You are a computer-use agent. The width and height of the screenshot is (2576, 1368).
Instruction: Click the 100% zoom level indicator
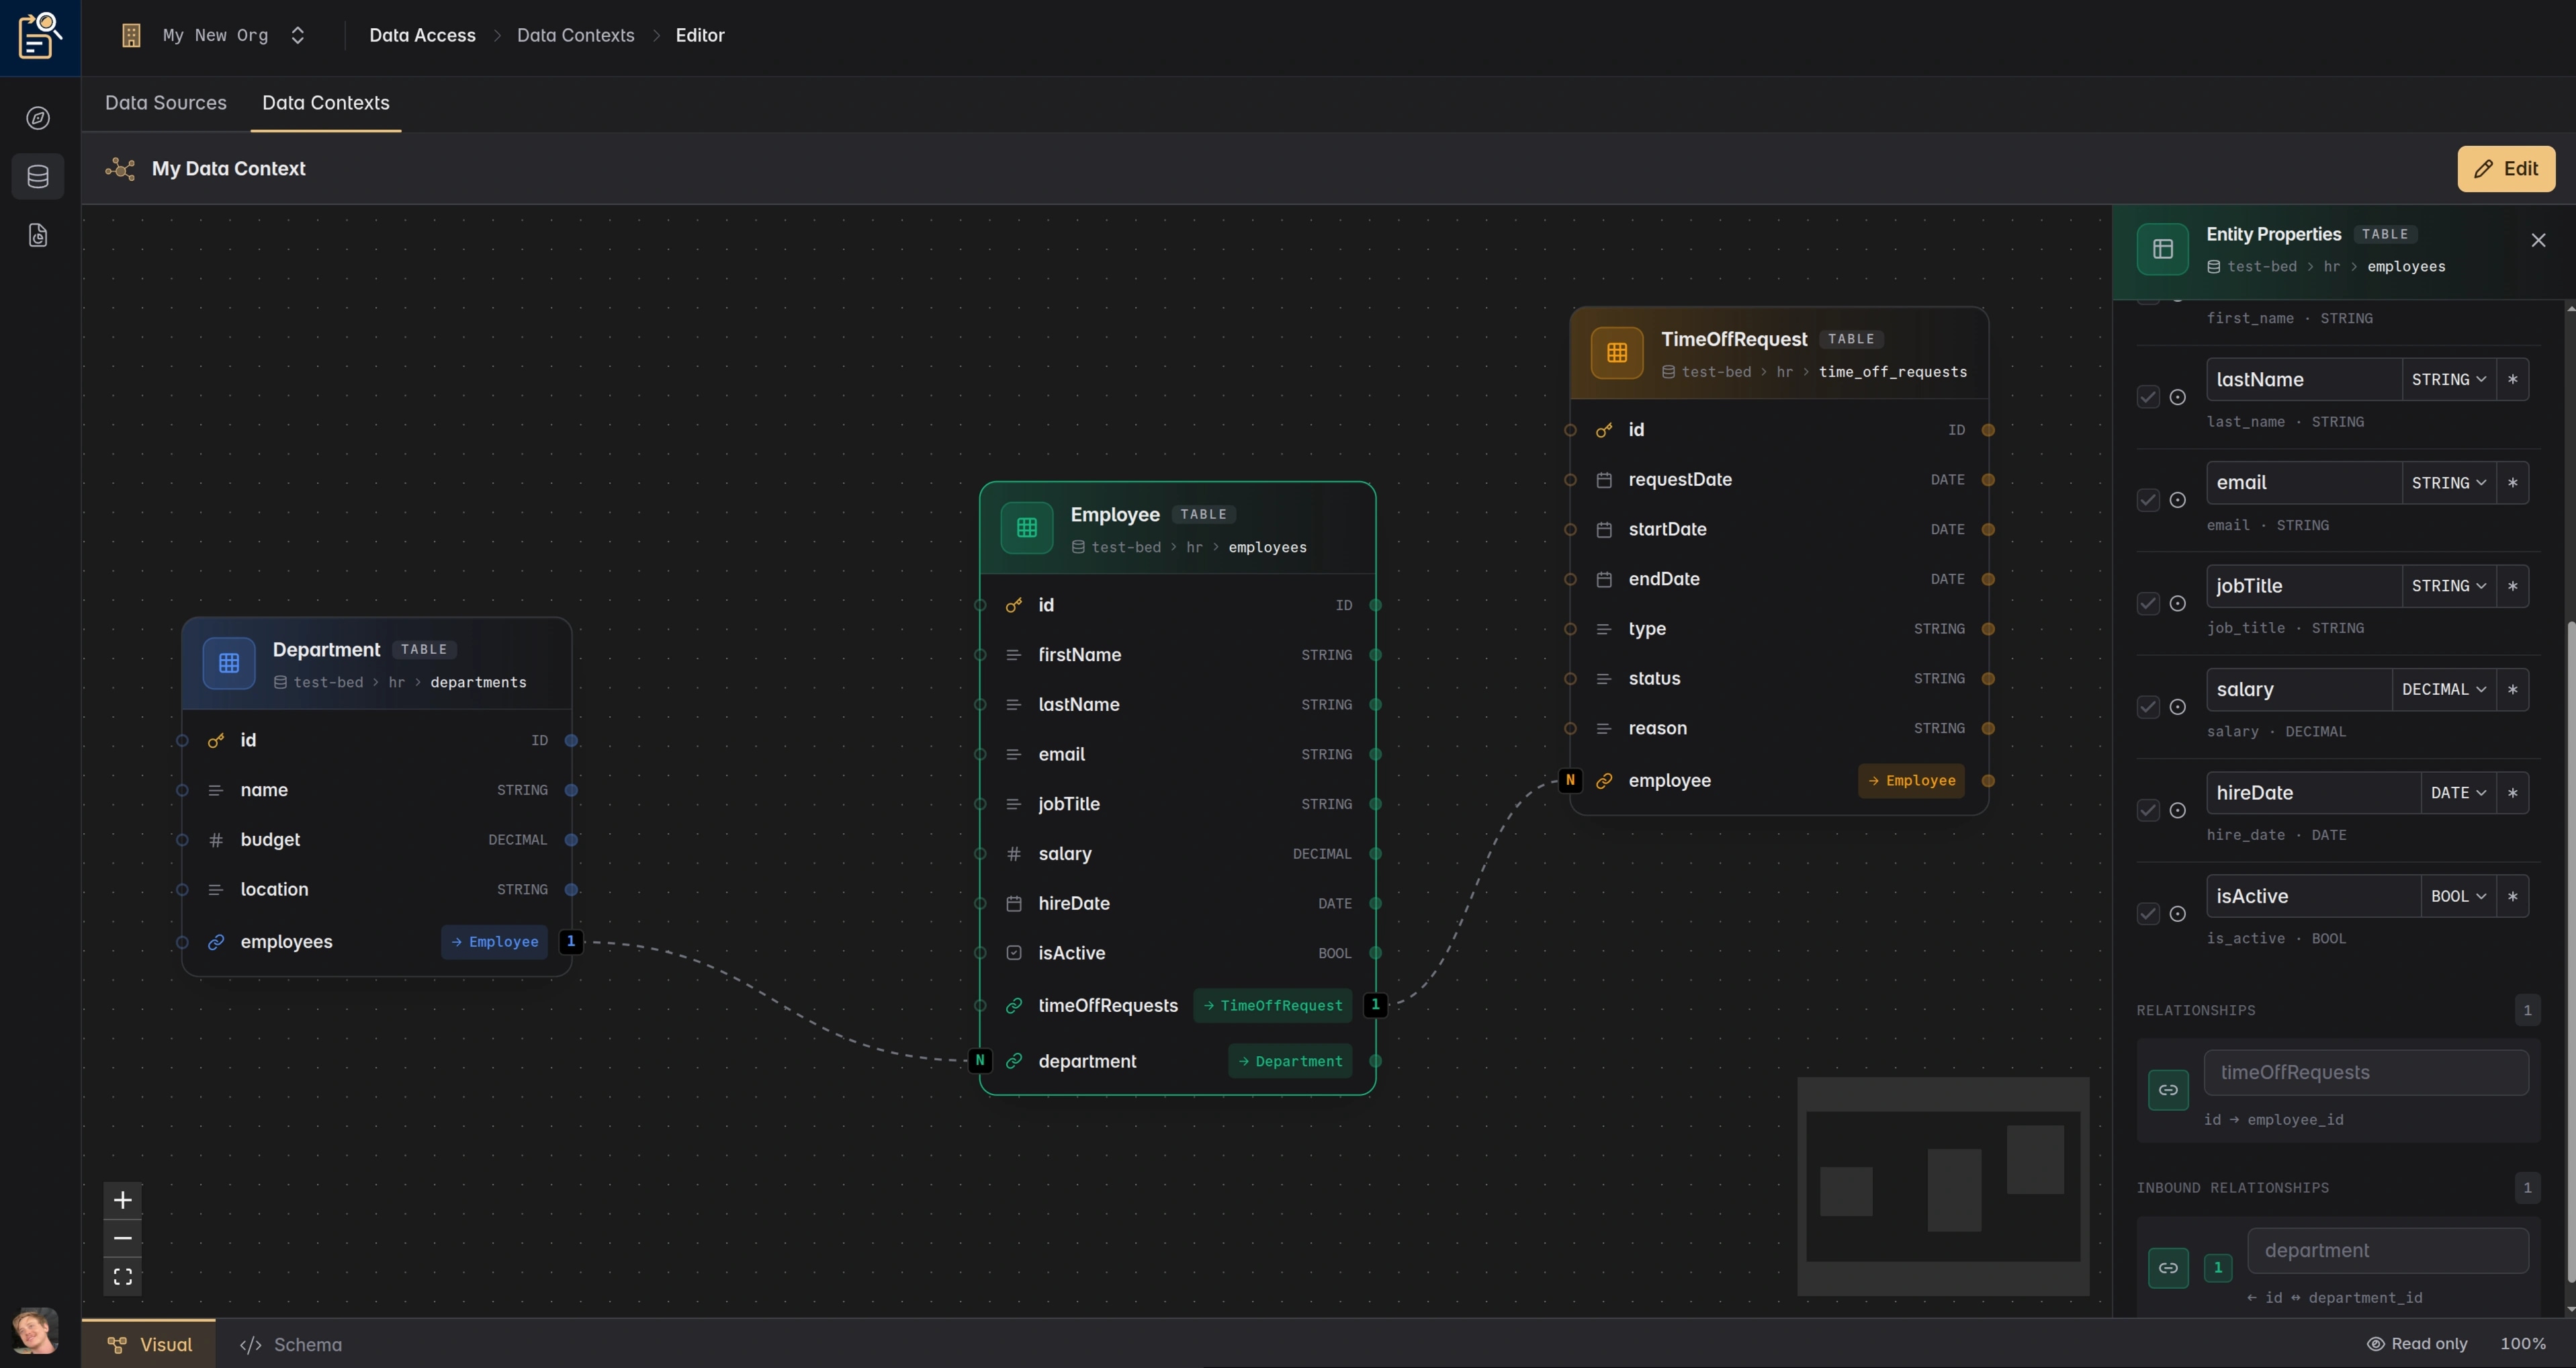[2523, 1345]
